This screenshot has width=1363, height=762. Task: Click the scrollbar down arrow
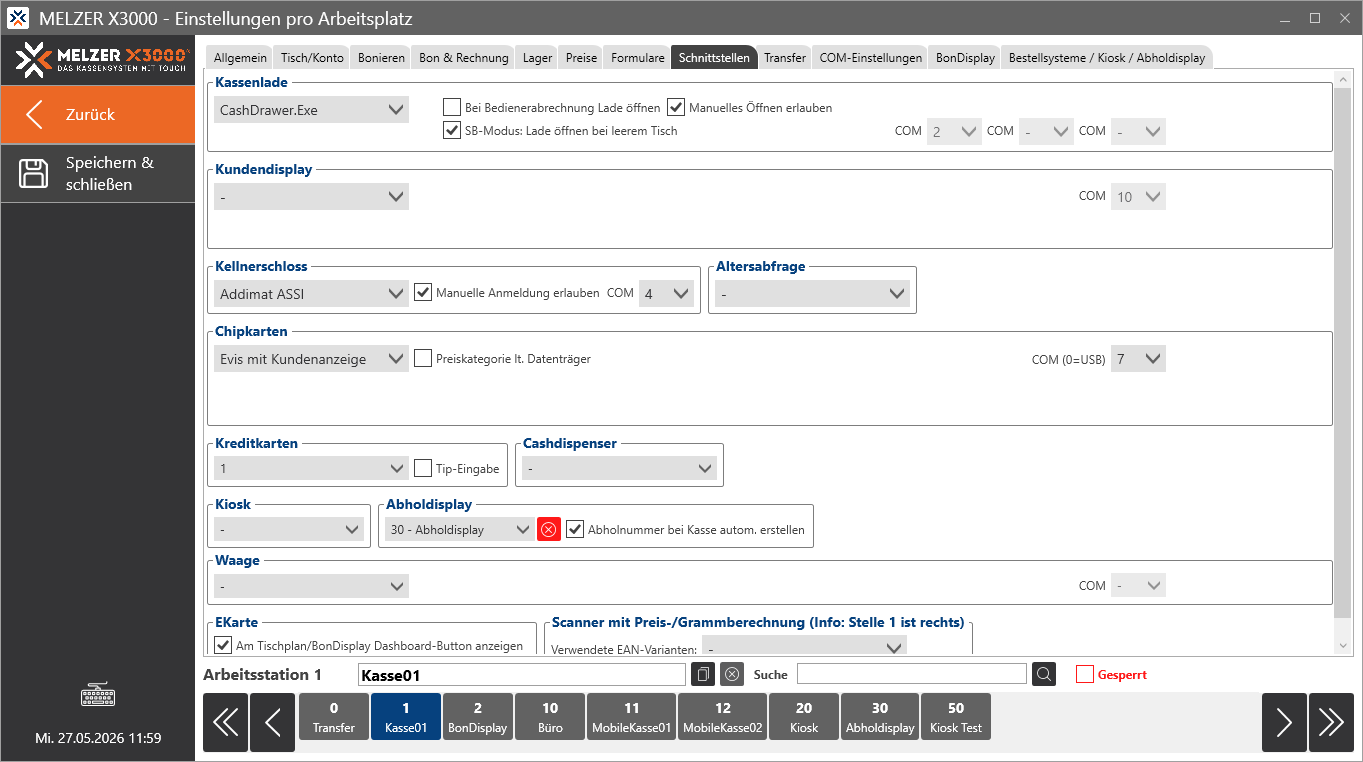pyautogui.click(x=1343, y=646)
